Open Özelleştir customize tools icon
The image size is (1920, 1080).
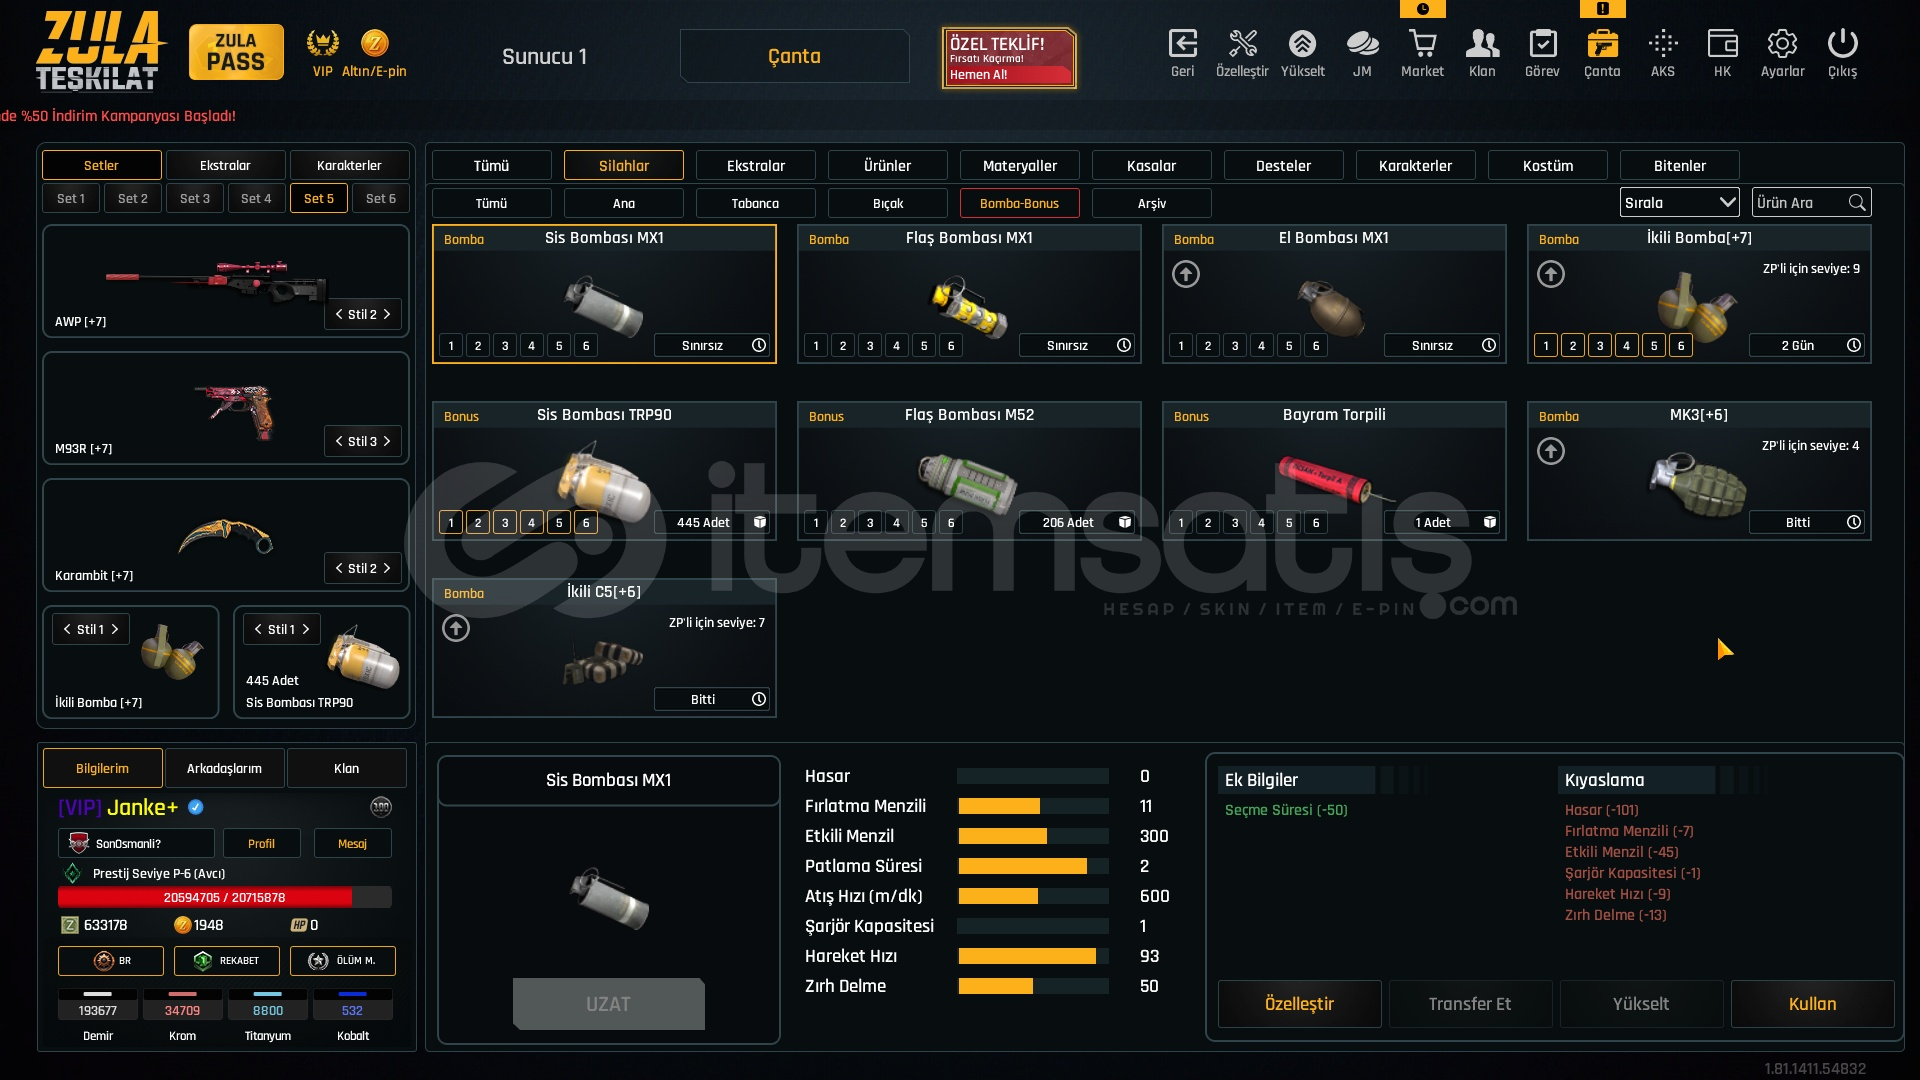pos(1242,44)
